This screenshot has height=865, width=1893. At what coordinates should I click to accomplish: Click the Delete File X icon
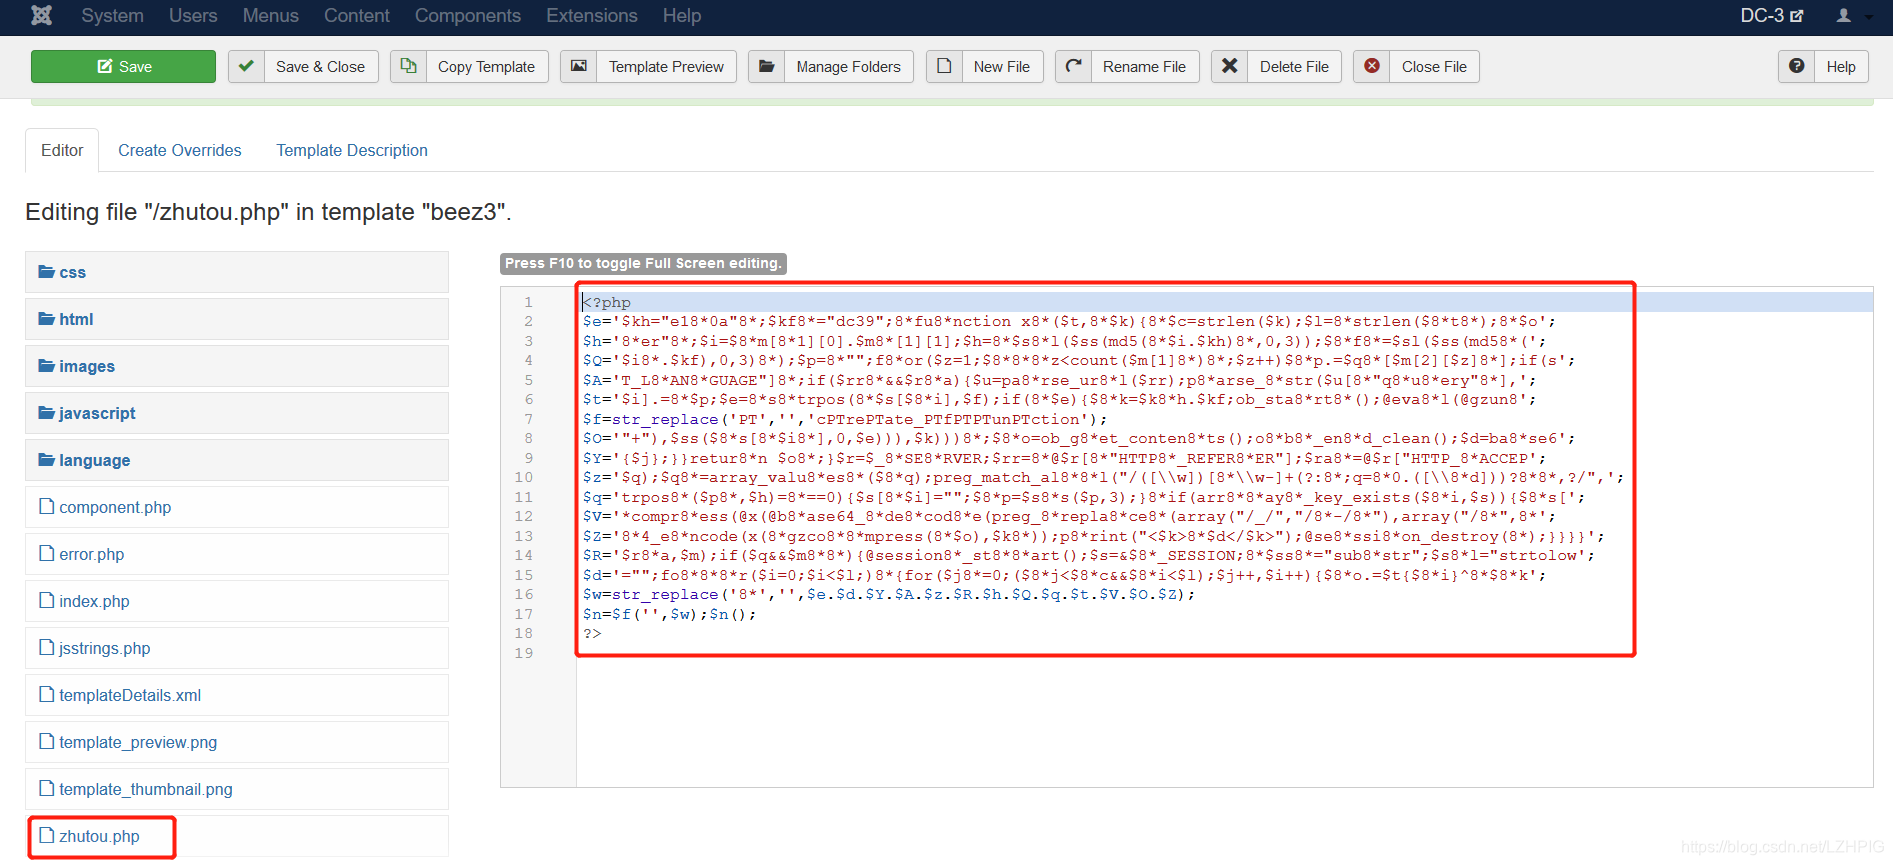[1230, 66]
